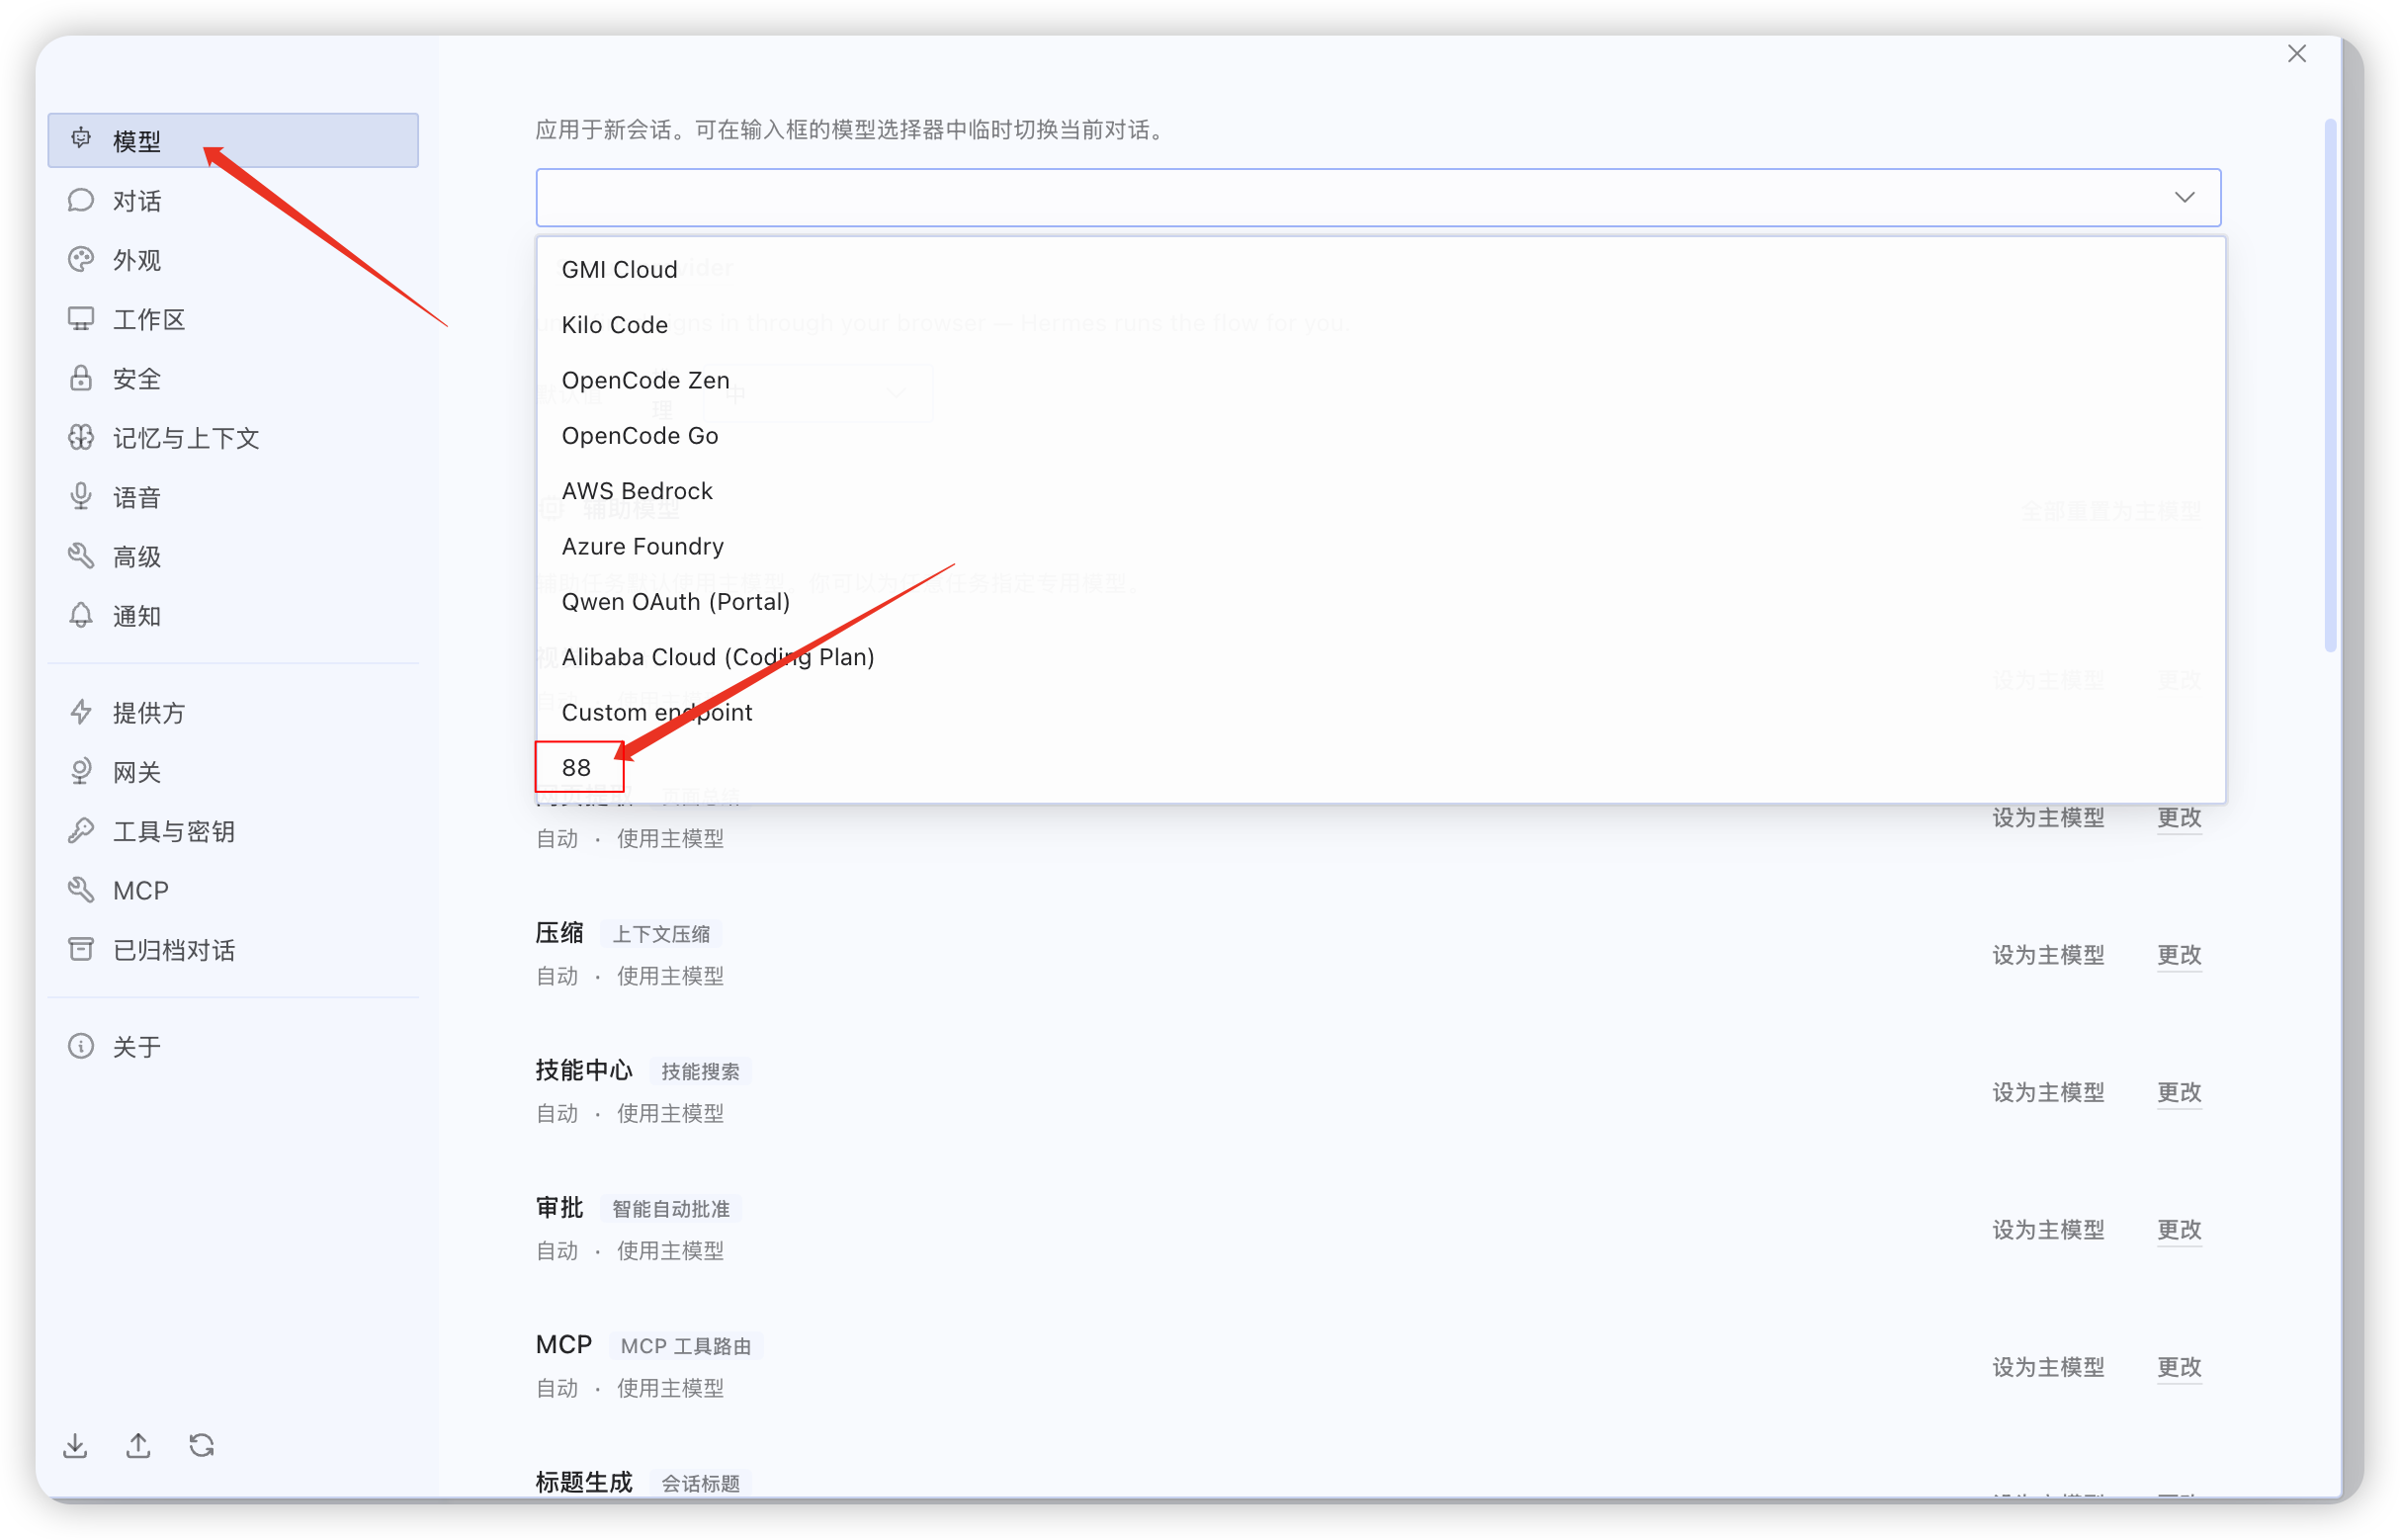Click the vertical scrollbar of settings panel
The width and height of the screenshot is (2400, 1540).
(x=2332, y=386)
